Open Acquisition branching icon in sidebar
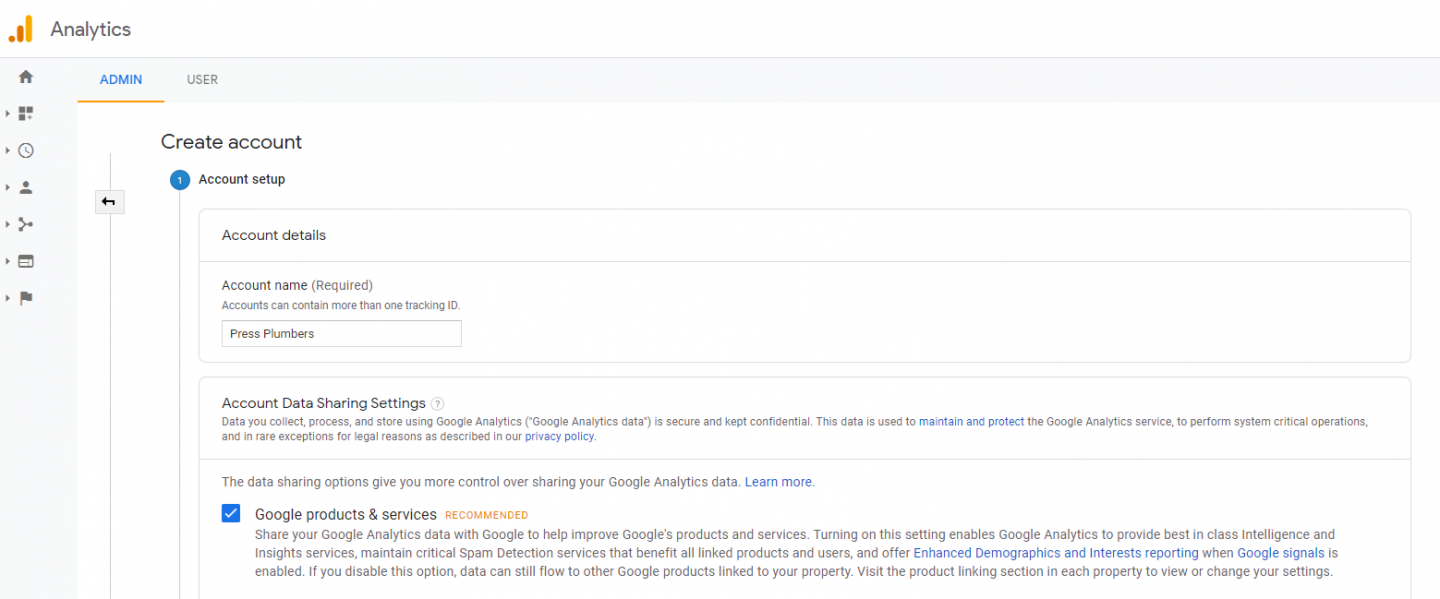 pos(26,224)
